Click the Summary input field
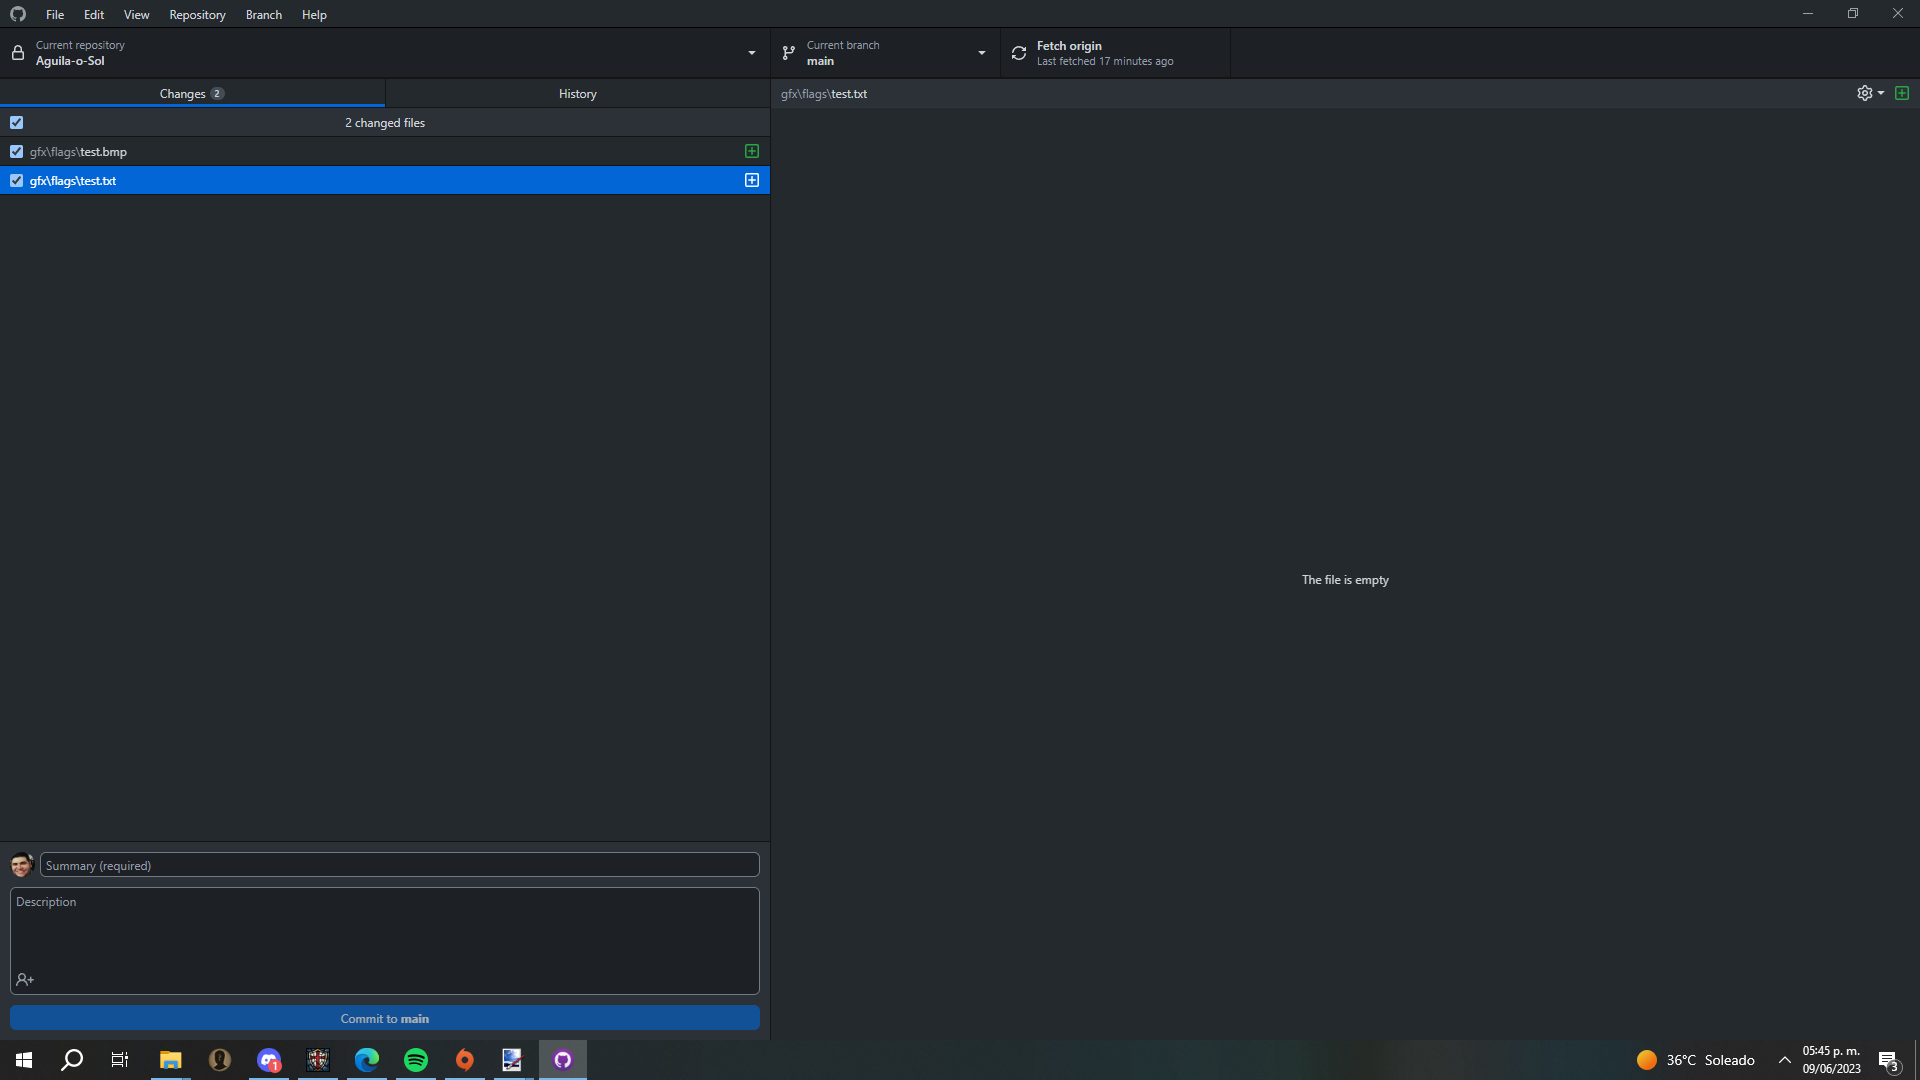 (400, 865)
